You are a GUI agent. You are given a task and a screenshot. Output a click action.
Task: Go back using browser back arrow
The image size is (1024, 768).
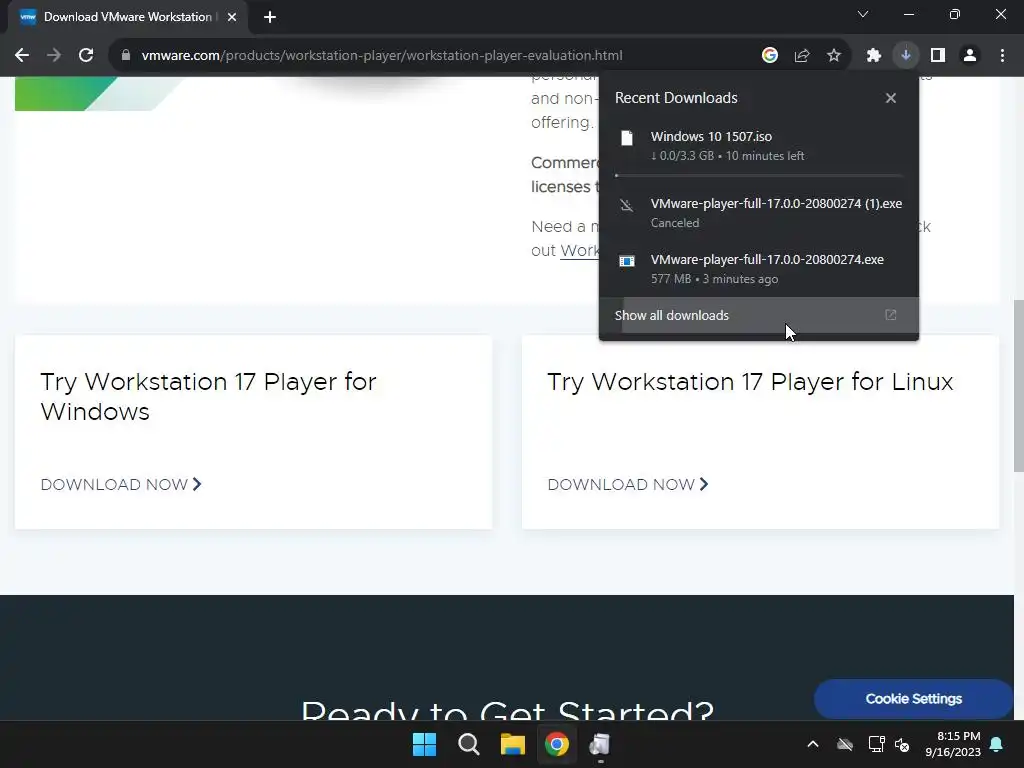(x=22, y=56)
